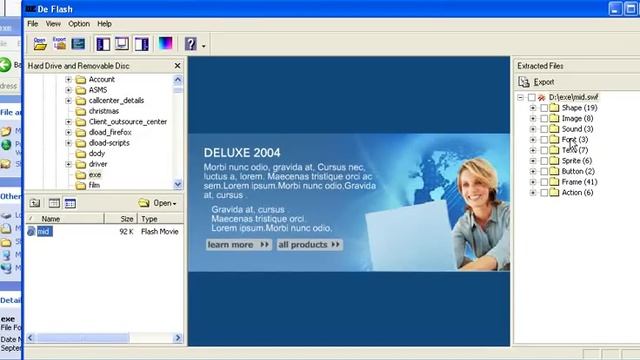Check the Frame (41) checkbox
This screenshot has height=360, width=640.
pos(544,182)
